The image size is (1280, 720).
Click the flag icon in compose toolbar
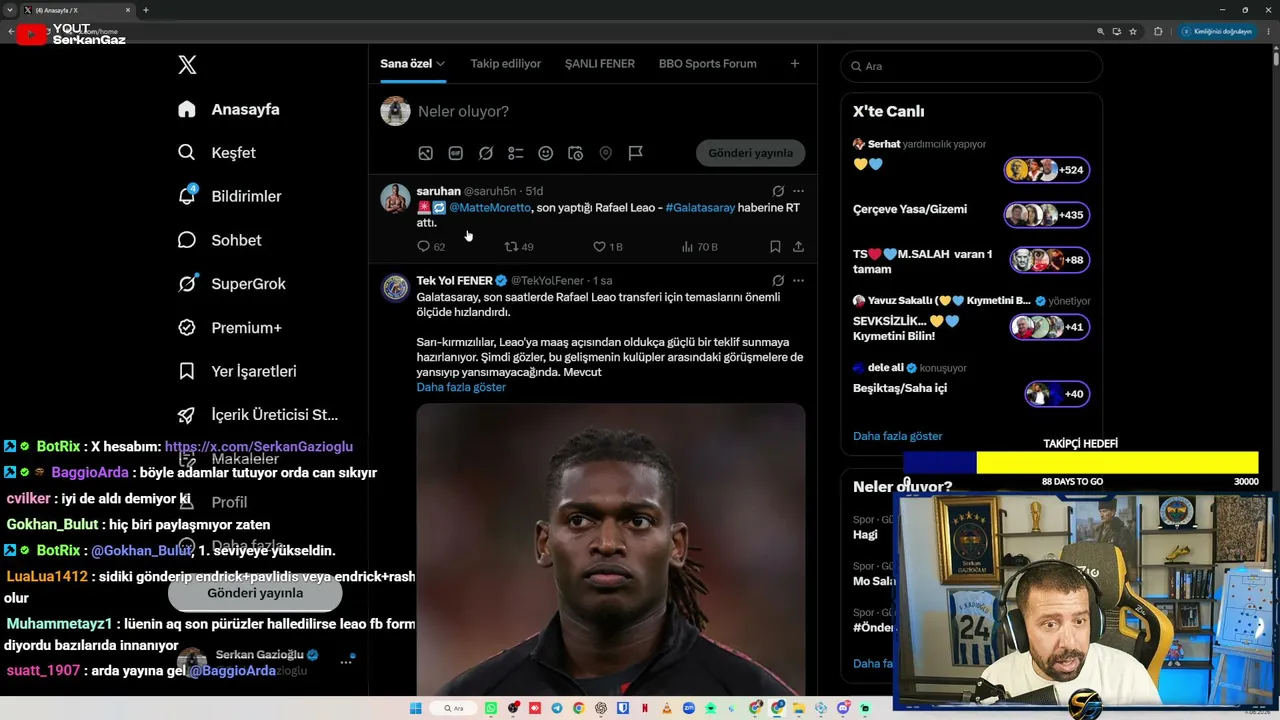point(636,153)
